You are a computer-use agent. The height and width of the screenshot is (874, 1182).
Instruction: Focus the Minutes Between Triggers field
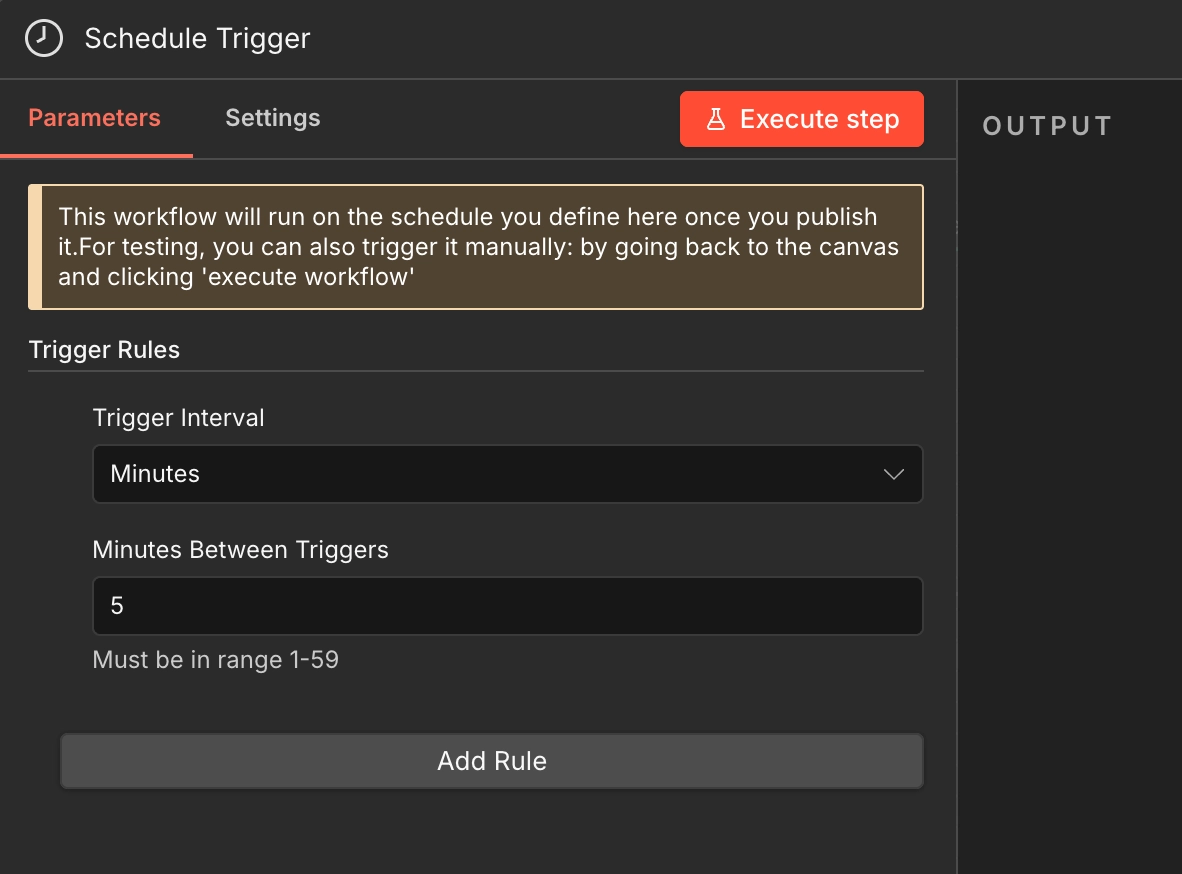[507, 606]
